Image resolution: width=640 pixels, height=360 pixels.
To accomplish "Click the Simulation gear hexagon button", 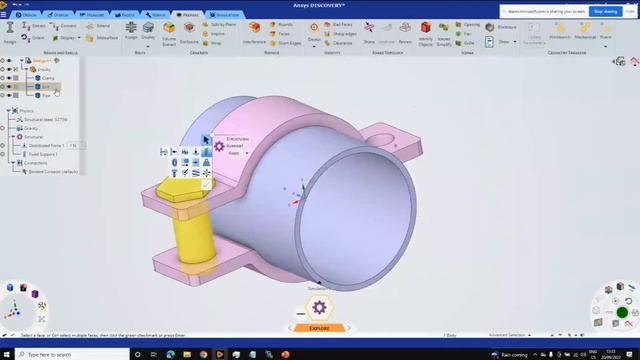I will (x=319, y=307).
